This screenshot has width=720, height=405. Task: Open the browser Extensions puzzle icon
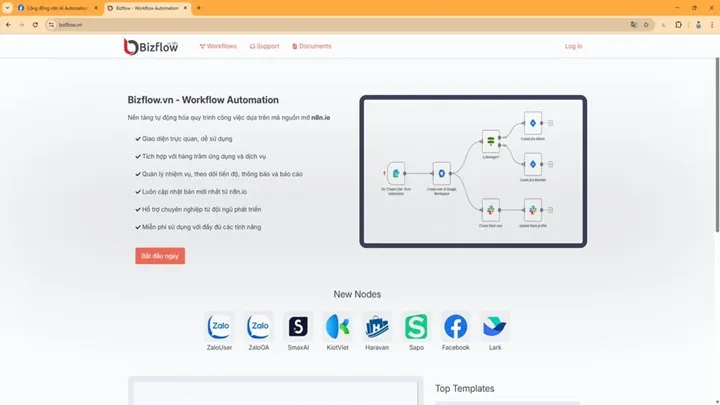(x=679, y=24)
